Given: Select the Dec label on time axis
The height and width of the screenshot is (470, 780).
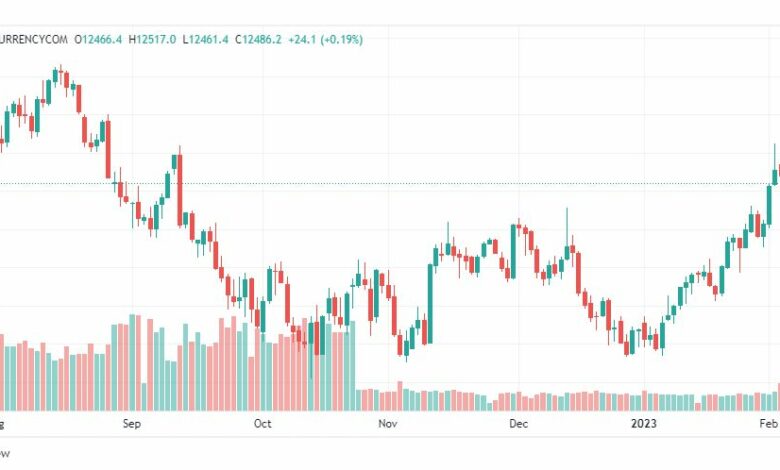Looking at the screenshot, I should coord(518,424).
